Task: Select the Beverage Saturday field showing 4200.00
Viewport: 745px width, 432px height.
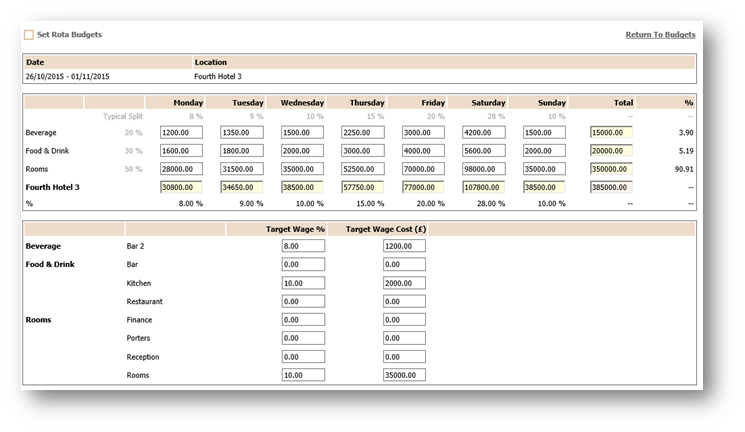Action: [483, 132]
